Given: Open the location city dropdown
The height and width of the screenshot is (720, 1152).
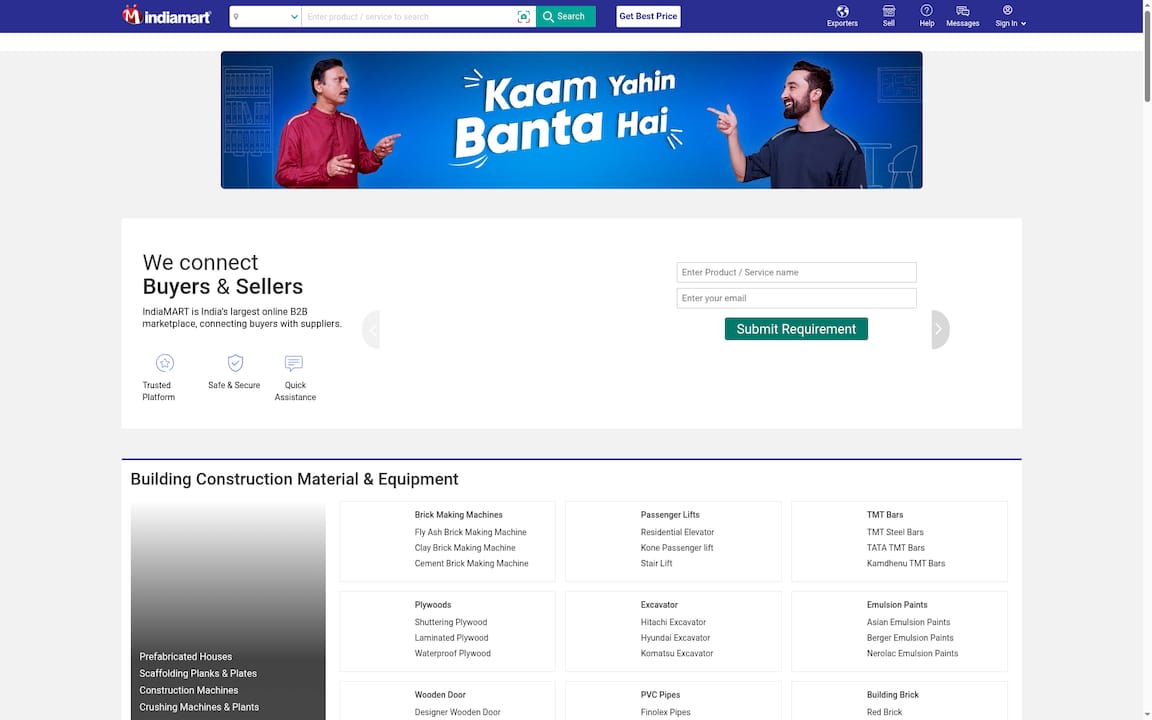Looking at the screenshot, I should point(265,16).
